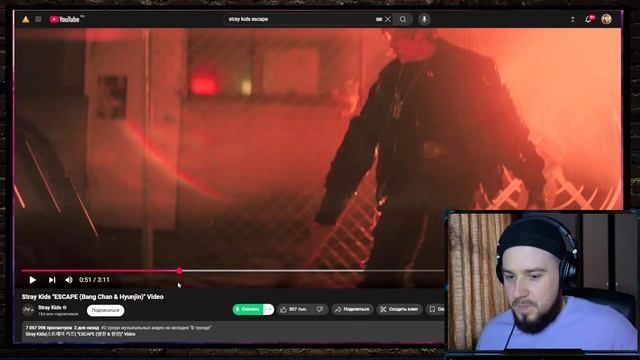Open the hamburger guide menu

38,19
